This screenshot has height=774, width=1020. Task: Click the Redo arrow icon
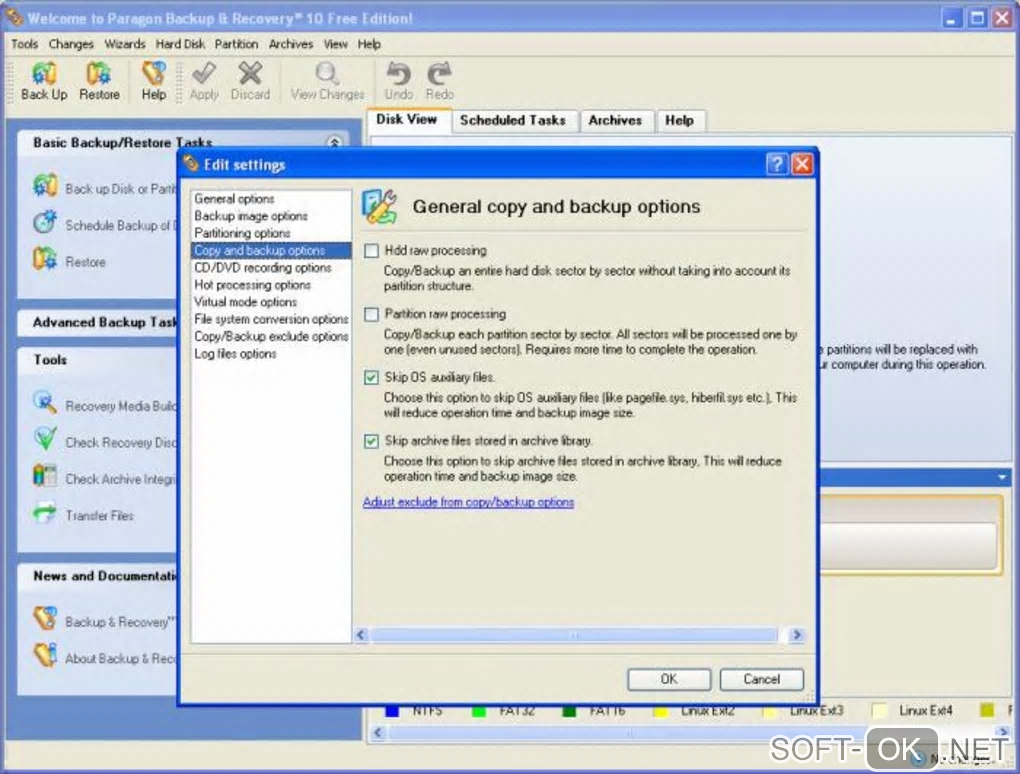click(x=440, y=73)
